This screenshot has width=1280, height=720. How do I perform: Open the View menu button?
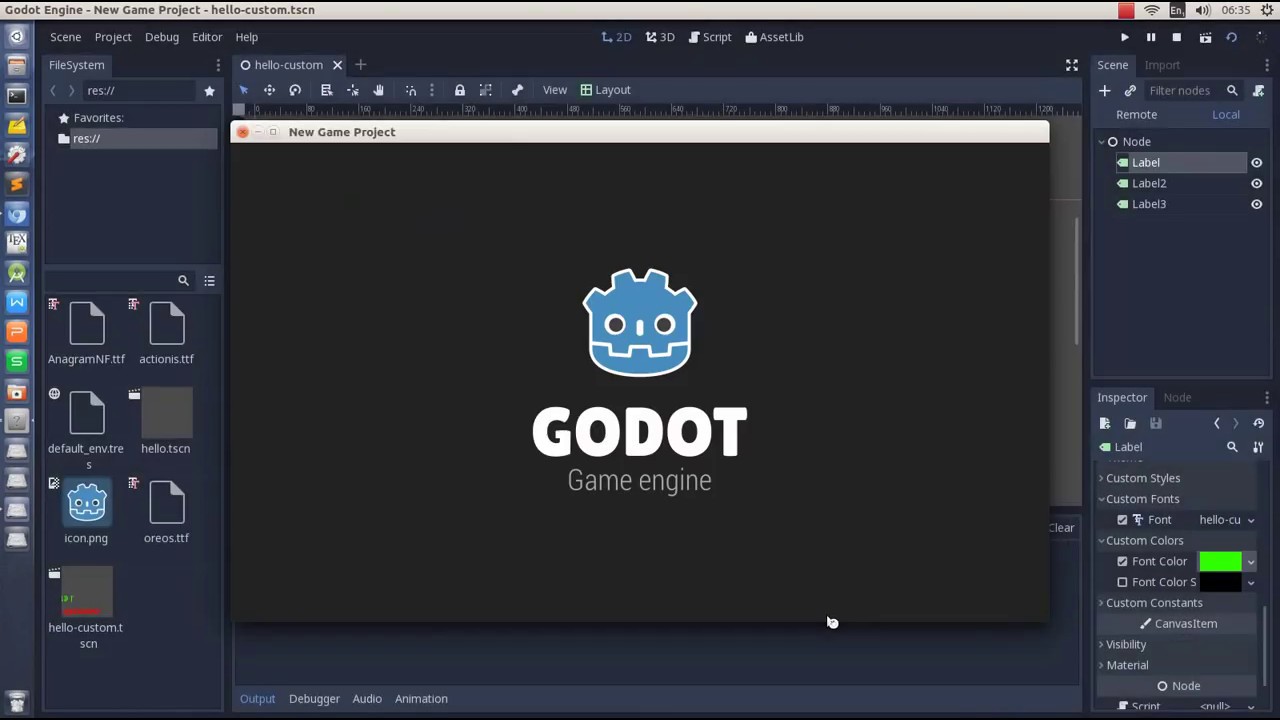[x=554, y=90]
